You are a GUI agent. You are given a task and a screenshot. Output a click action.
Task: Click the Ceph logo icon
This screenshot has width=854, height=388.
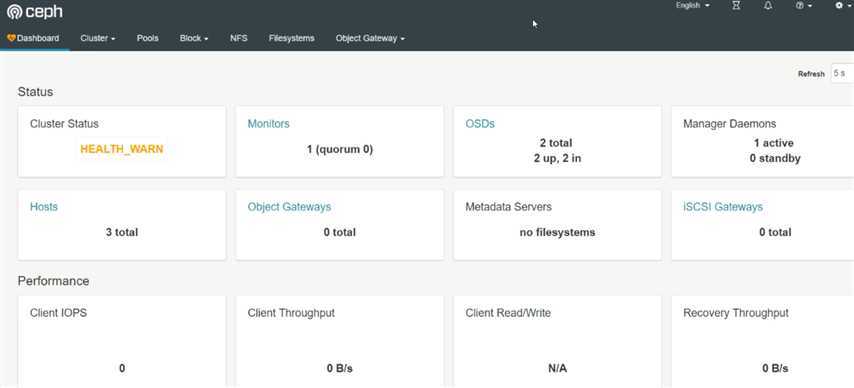coord(14,12)
